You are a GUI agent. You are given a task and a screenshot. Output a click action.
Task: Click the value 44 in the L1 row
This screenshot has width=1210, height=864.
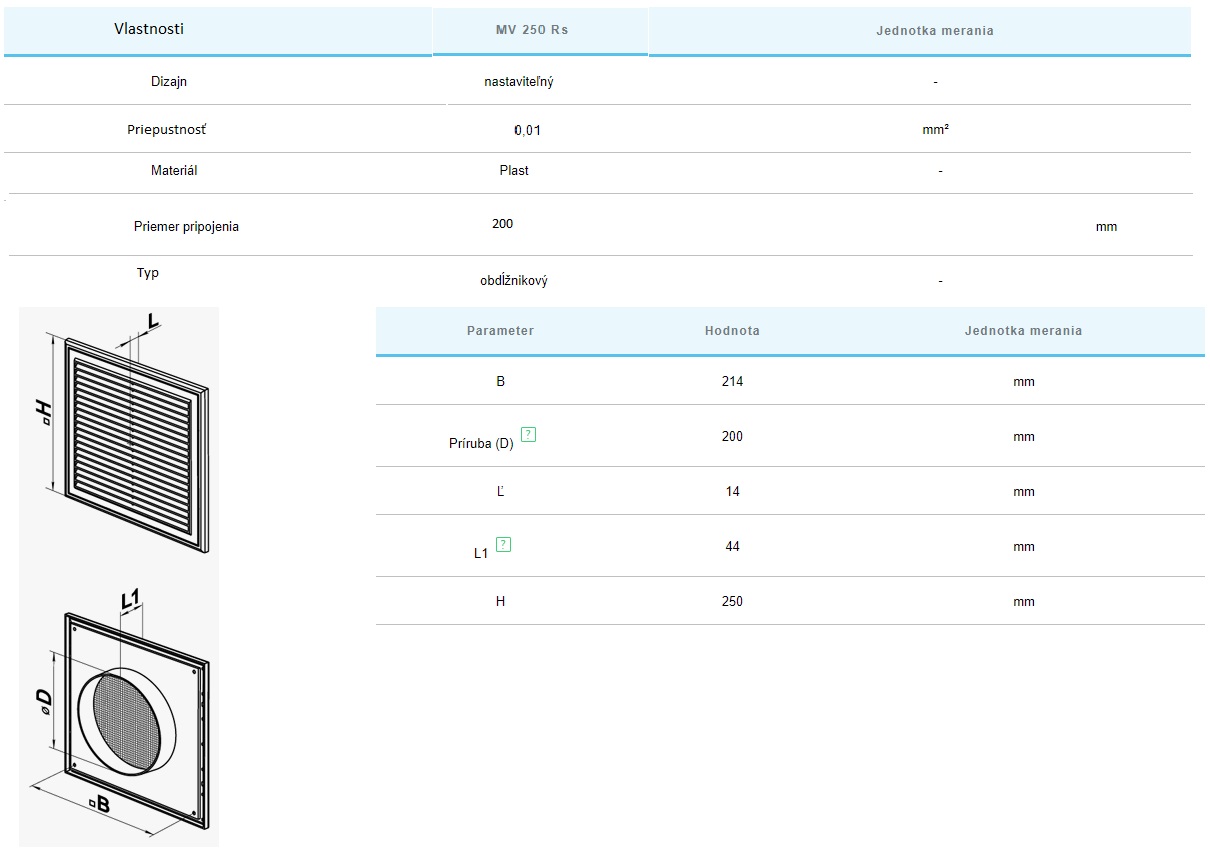pos(732,547)
